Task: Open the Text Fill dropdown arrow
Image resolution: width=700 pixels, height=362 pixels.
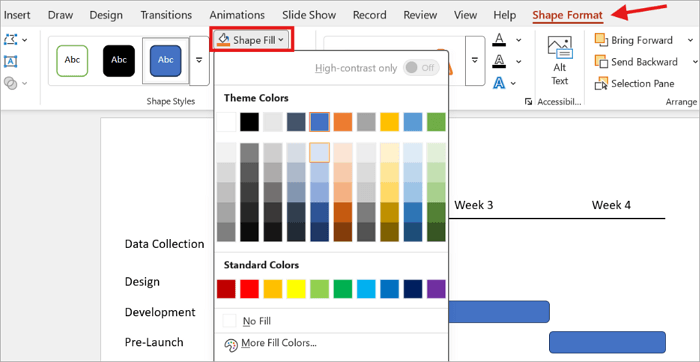Action: [x=518, y=40]
